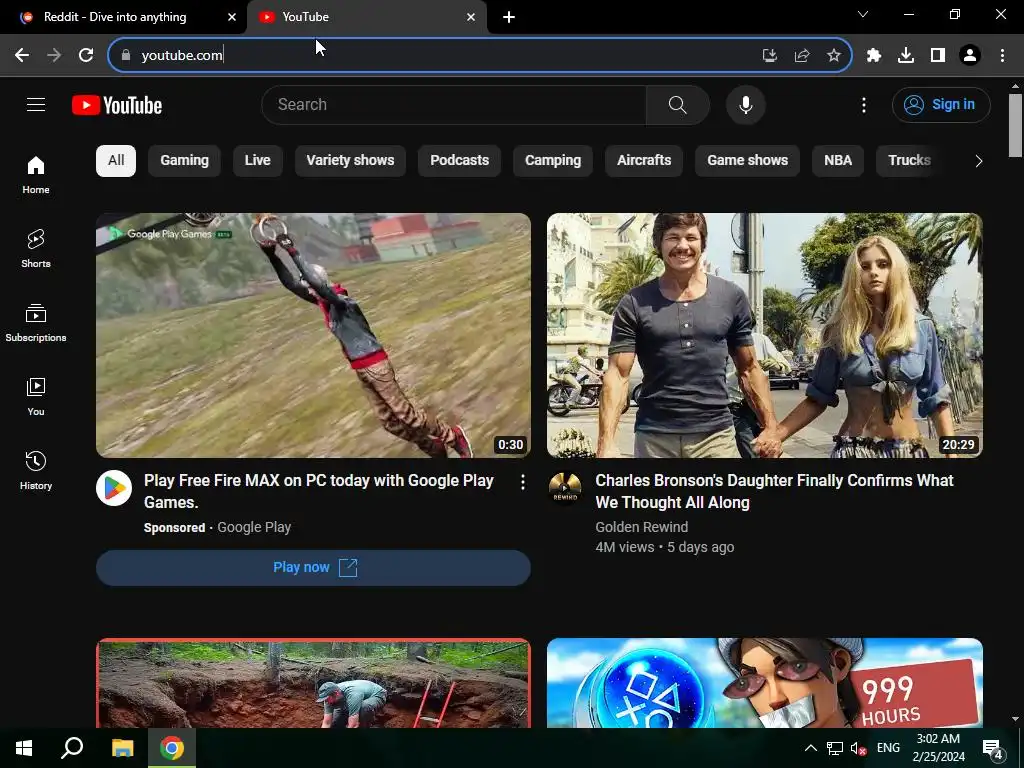
Task: Click the YouTube Search input field
Action: point(454,104)
